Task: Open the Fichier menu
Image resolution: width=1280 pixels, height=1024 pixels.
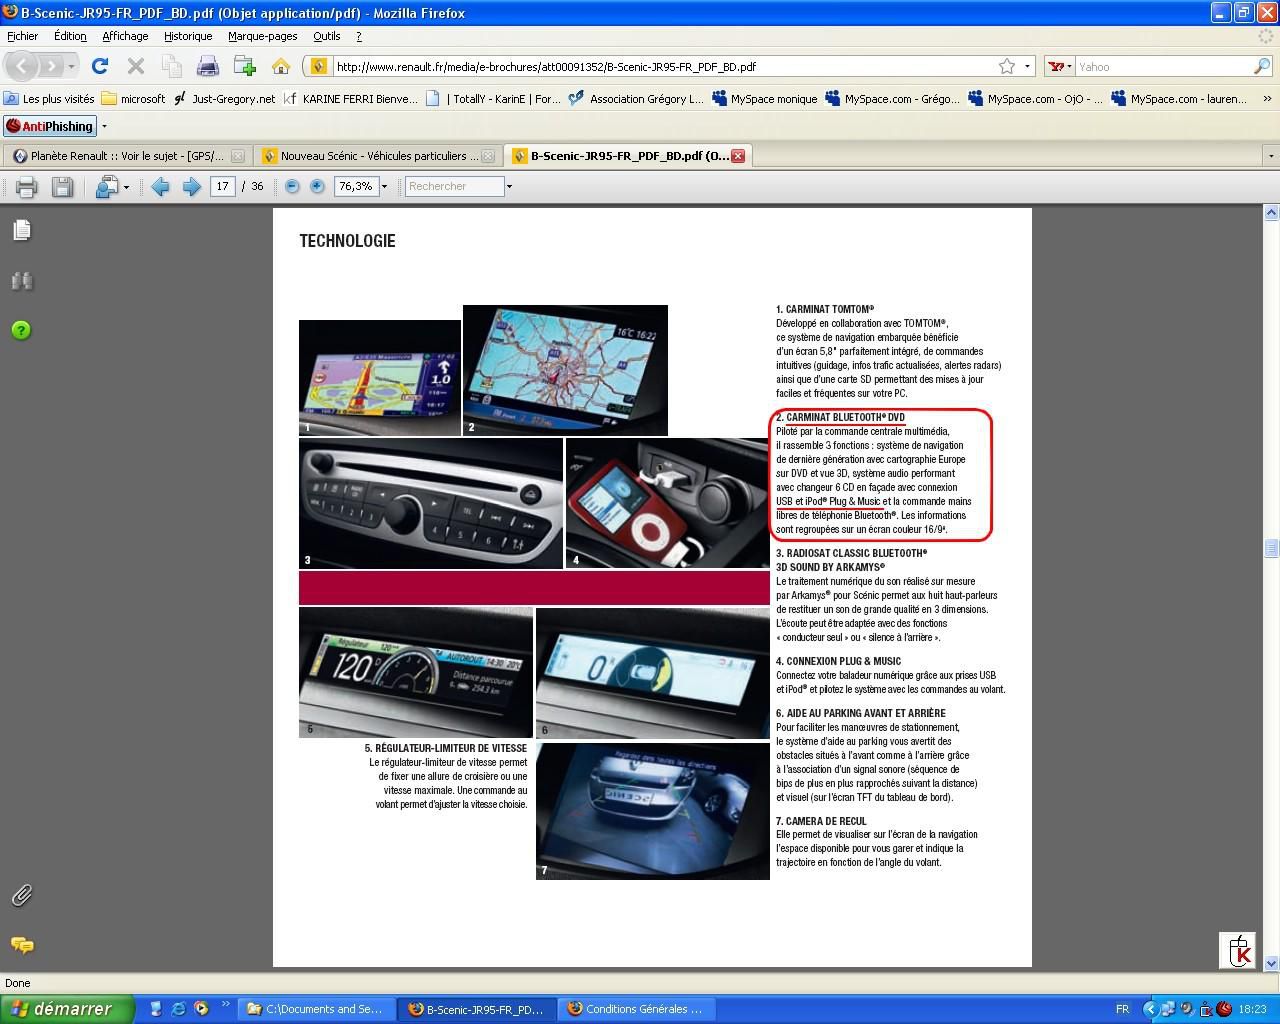Action: [x=22, y=36]
